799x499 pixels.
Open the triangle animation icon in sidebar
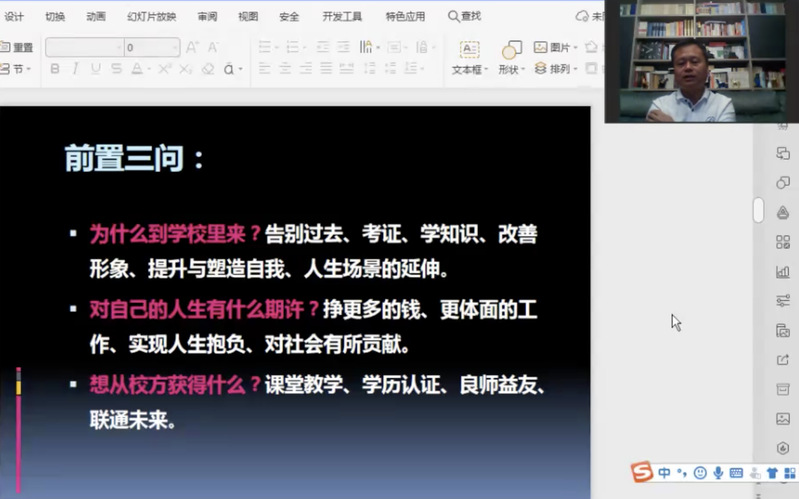point(783,212)
